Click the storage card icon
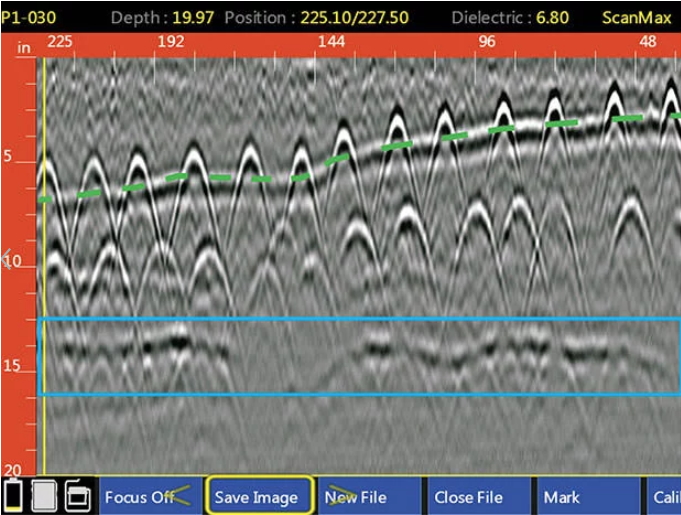This screenshot has width=681, height=515. [44, 495]
